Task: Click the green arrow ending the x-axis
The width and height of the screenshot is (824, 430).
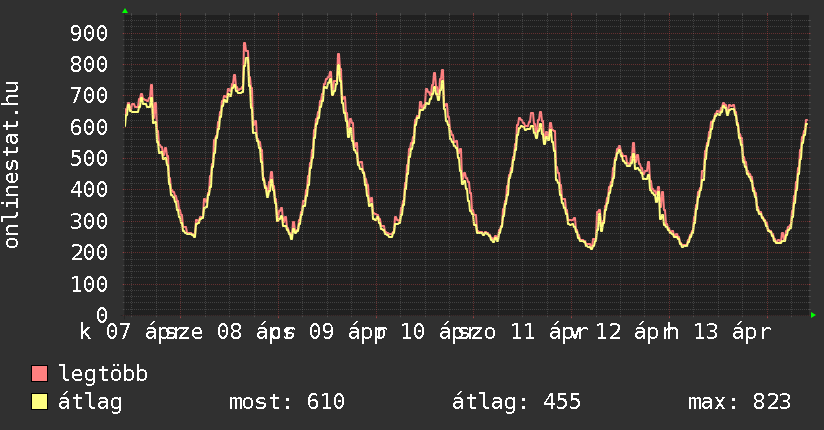Action: [813, 315]
